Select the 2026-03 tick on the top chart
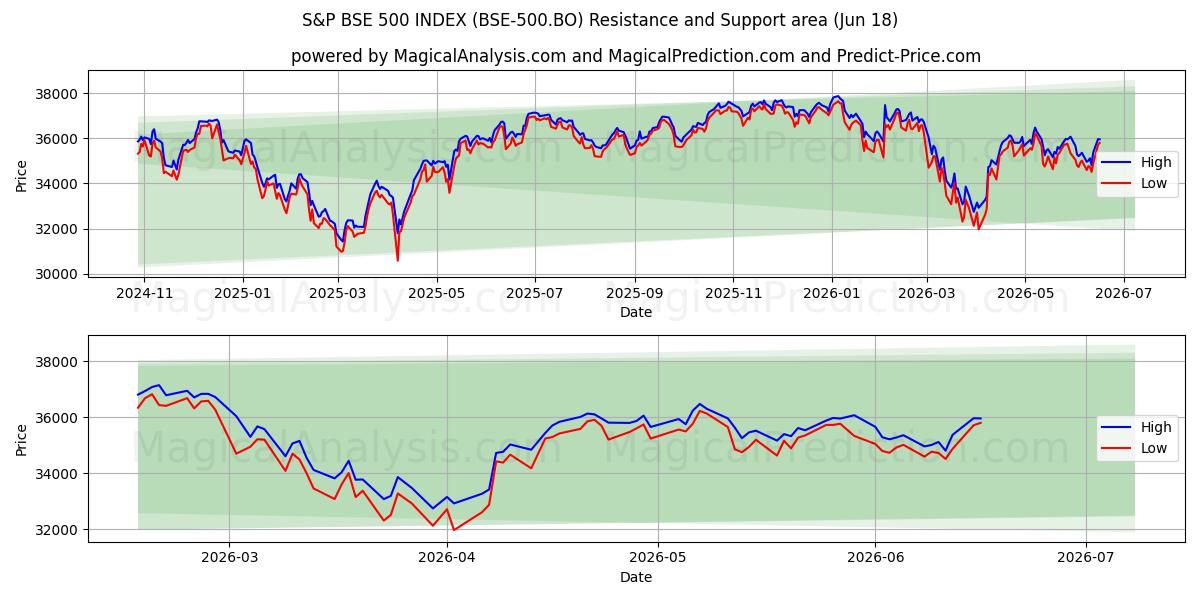The width and height of the screenshot is (1200, 600). pyautogui.click(x=926, y=294)
